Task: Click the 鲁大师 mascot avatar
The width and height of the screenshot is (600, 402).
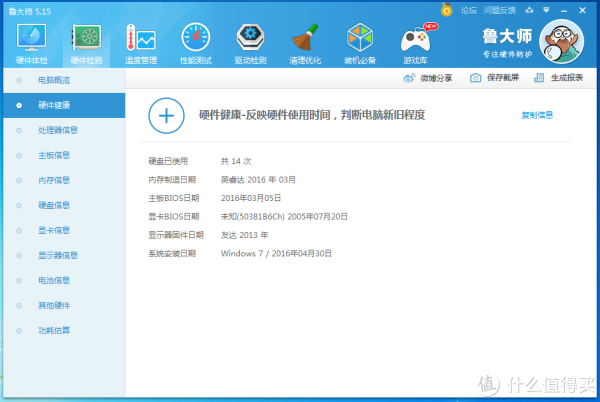Action: tap(561, 41)
